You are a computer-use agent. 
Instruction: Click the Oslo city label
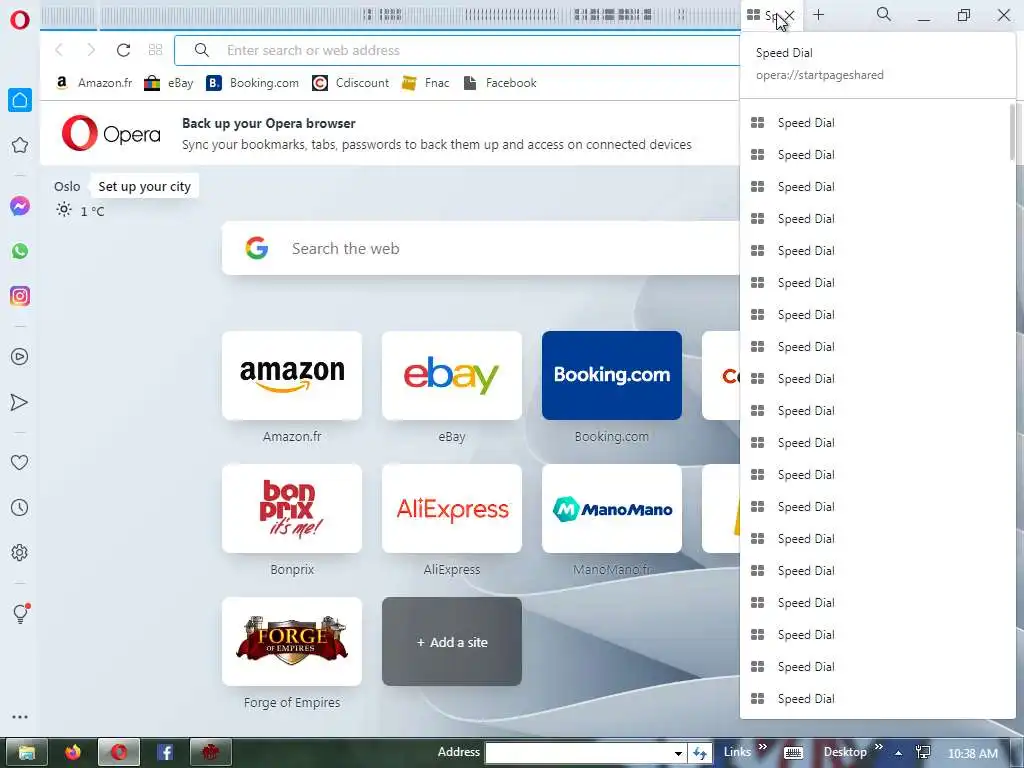(67, 186)
